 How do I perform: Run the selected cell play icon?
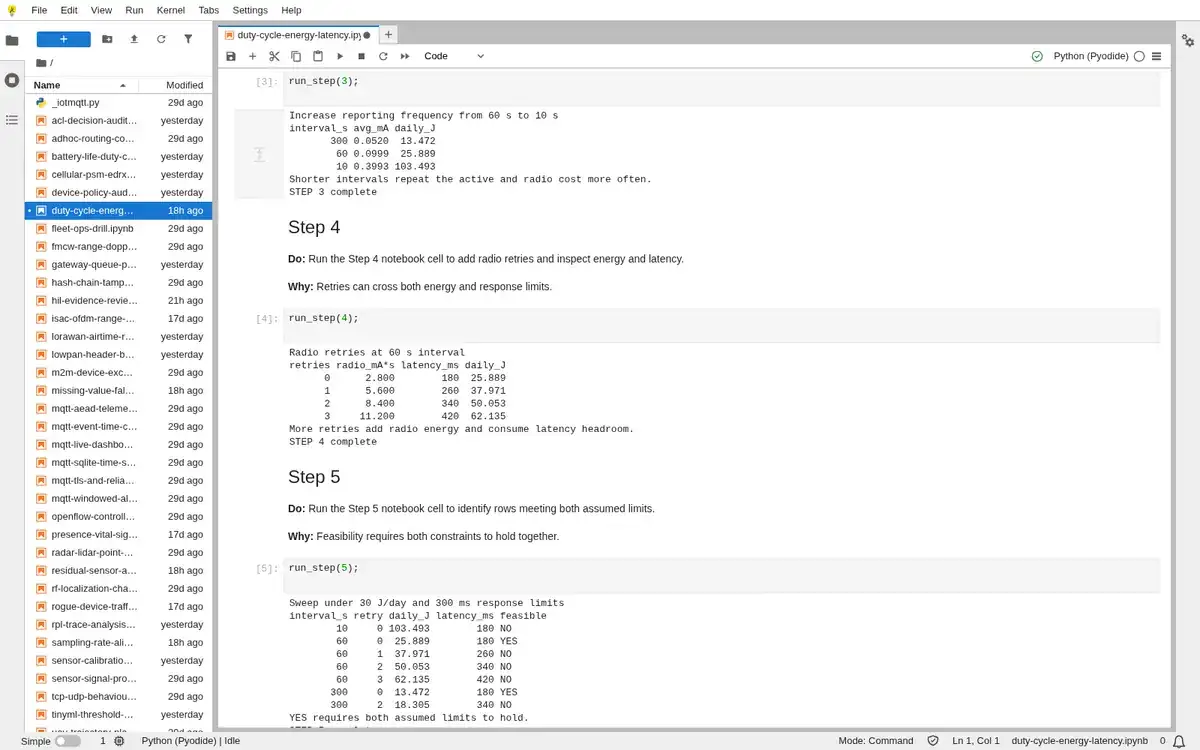[x=340, y=56]
